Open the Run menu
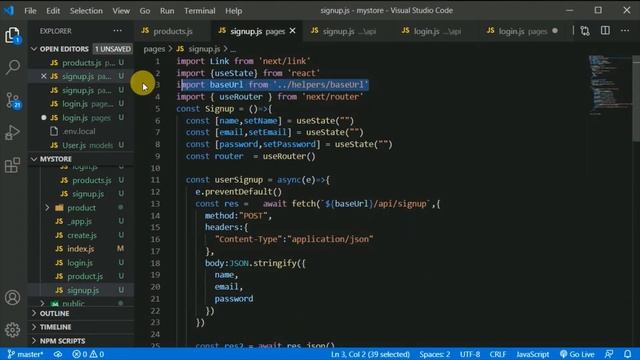The image size is (640, 360). coord(167,11)
